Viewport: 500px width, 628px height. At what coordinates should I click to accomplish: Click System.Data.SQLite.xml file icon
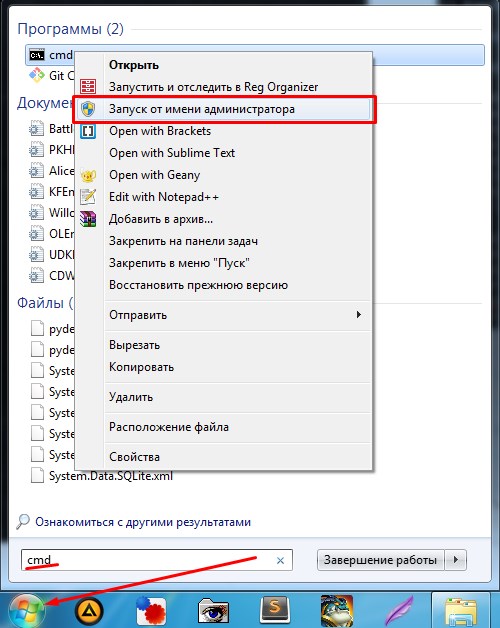(37, 475)
